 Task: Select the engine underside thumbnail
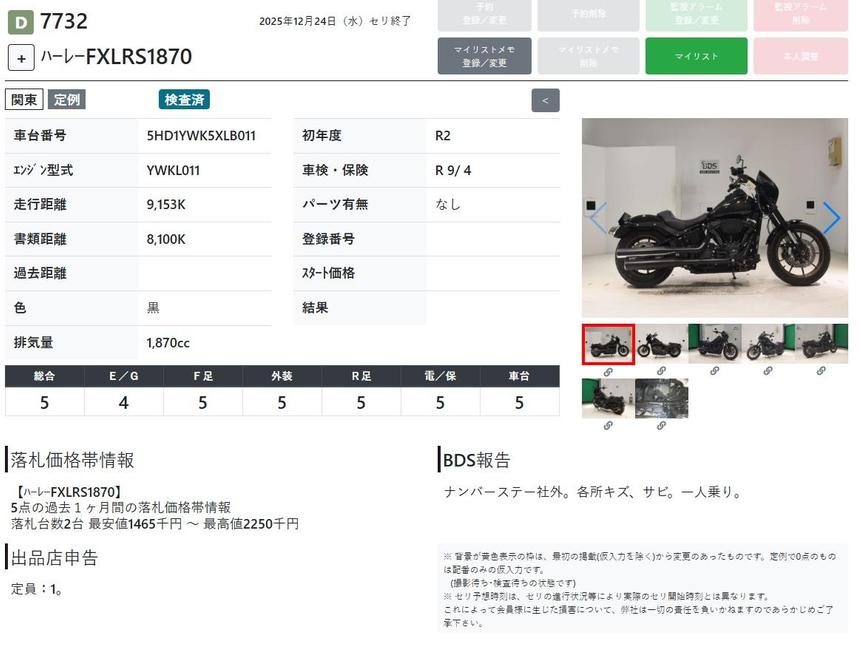[661, 398]
